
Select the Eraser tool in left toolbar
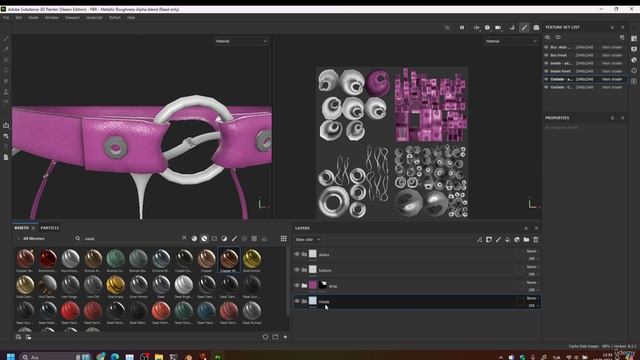click(6, 49)
